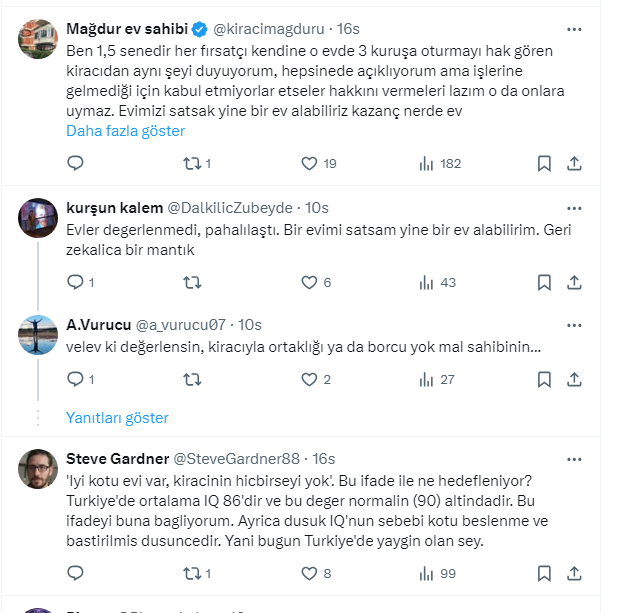This screenshot has height=613, width=624.
Task: Open Steve Gardner's profile picture
Action: click(38, 468)
